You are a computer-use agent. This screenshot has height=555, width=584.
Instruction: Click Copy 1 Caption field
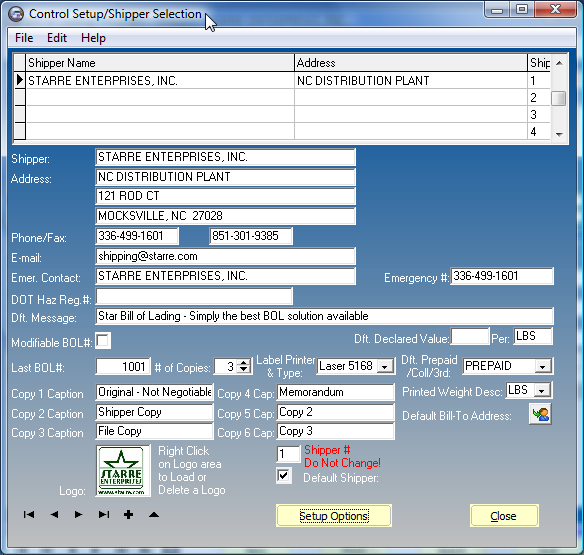(x=155, y=392)
